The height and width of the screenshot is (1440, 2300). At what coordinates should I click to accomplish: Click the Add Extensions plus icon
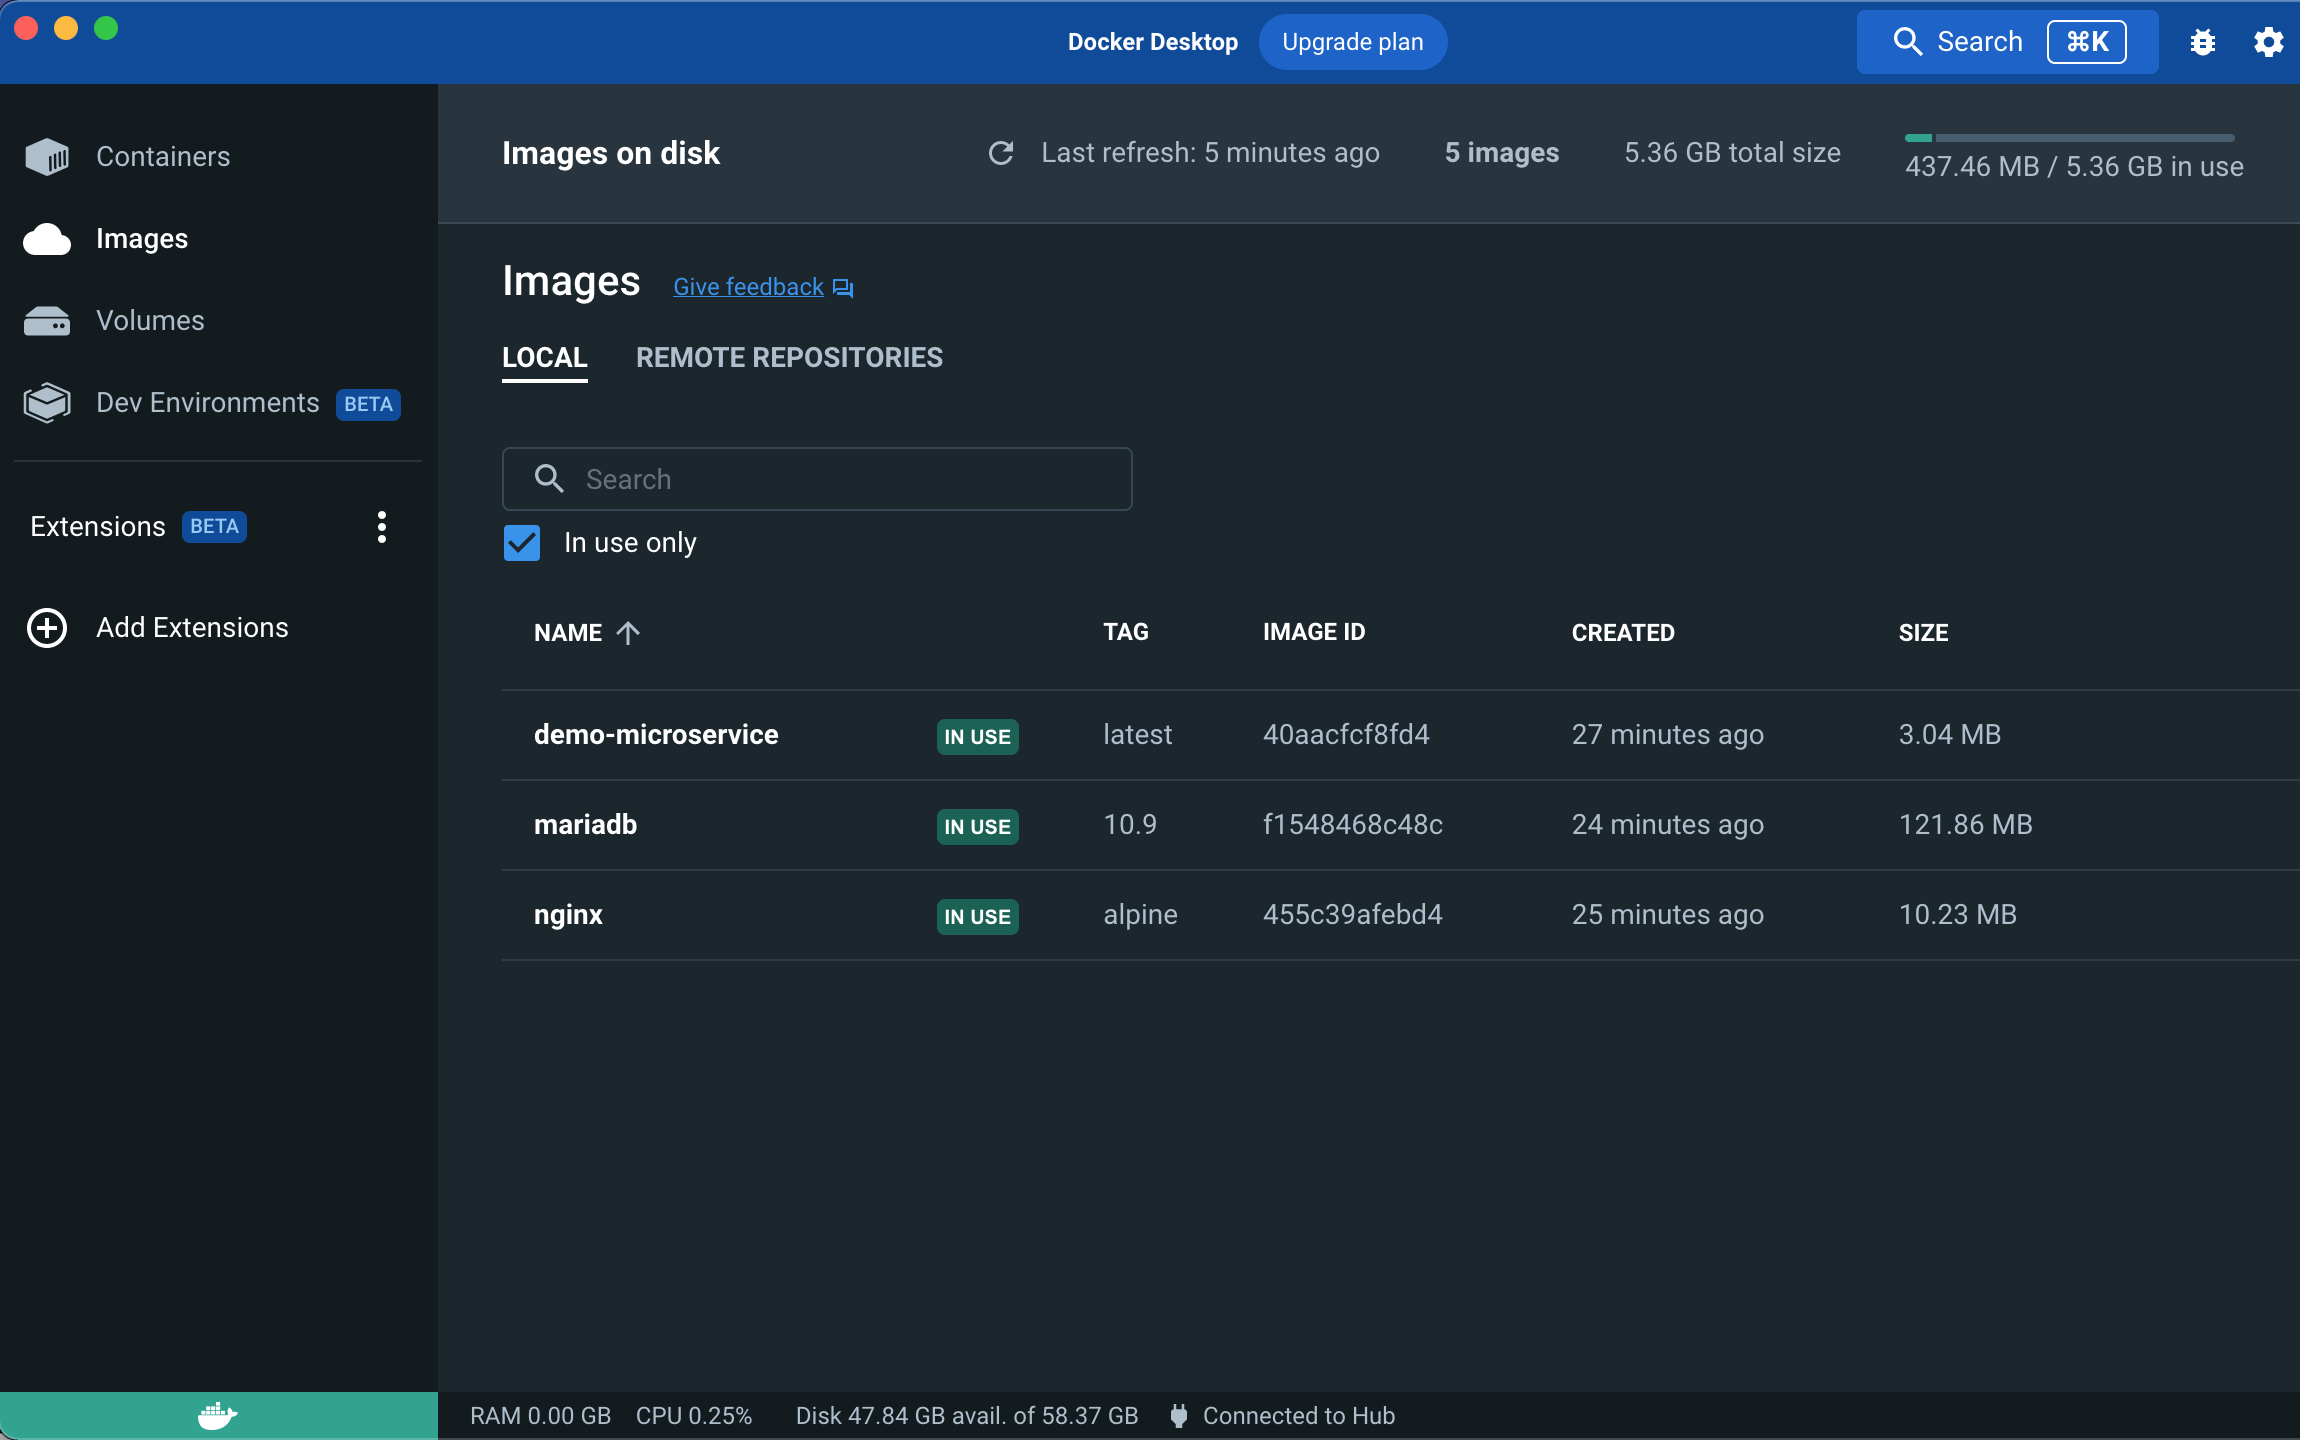47,628
